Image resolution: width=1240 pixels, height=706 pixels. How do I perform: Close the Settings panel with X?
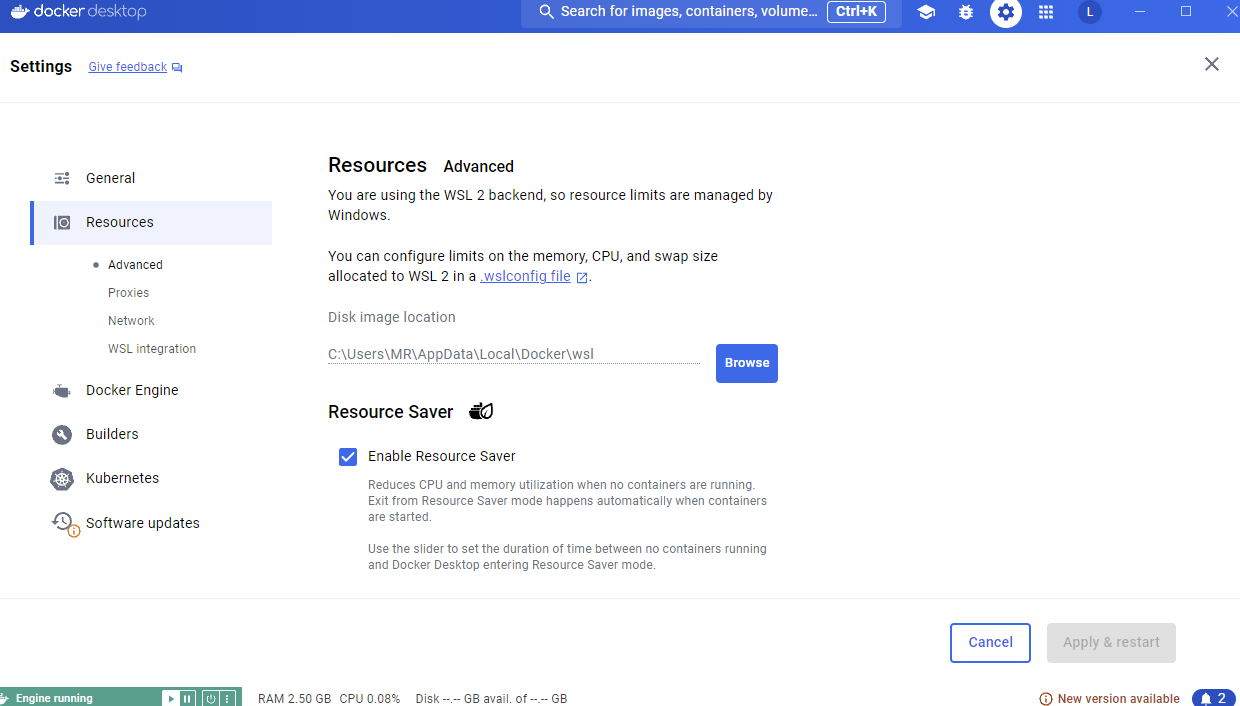pyautogui.click(x=1212, y=64)
